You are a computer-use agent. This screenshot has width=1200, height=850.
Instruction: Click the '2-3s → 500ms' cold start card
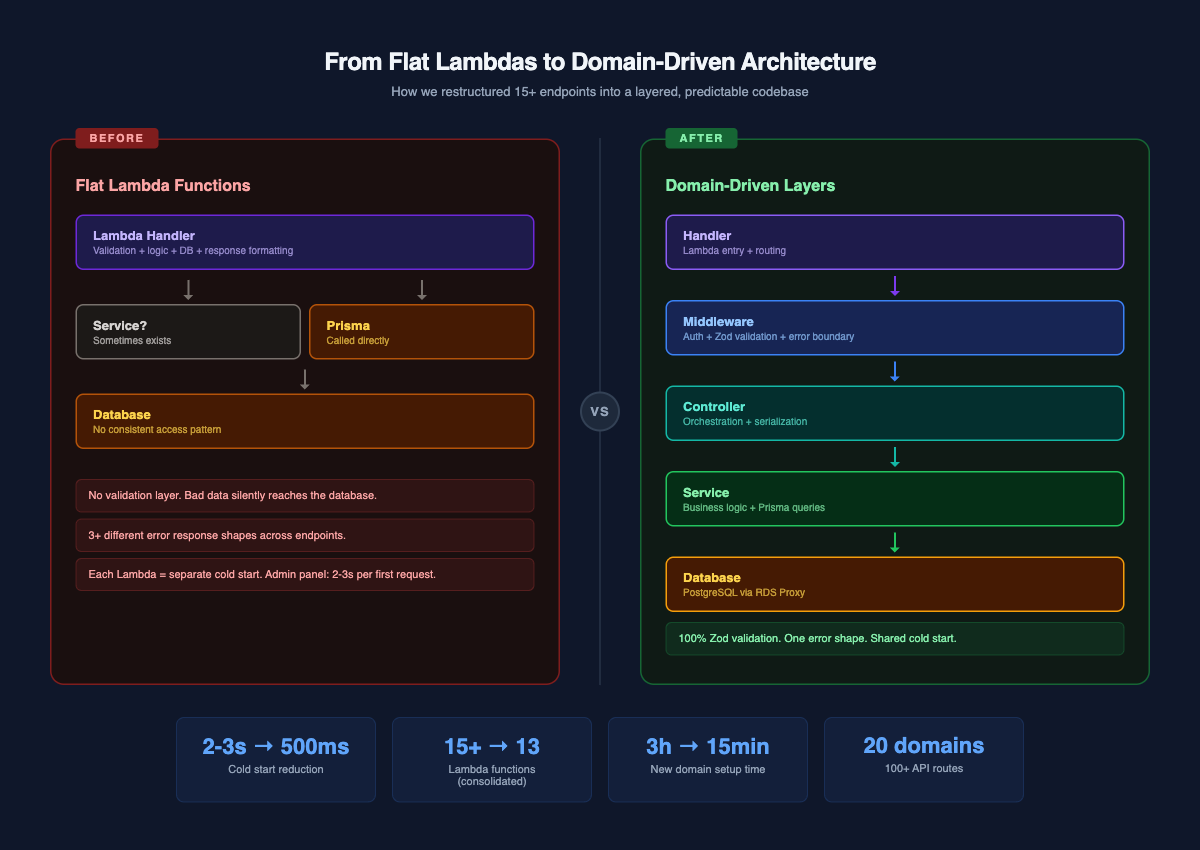[276, 759]
